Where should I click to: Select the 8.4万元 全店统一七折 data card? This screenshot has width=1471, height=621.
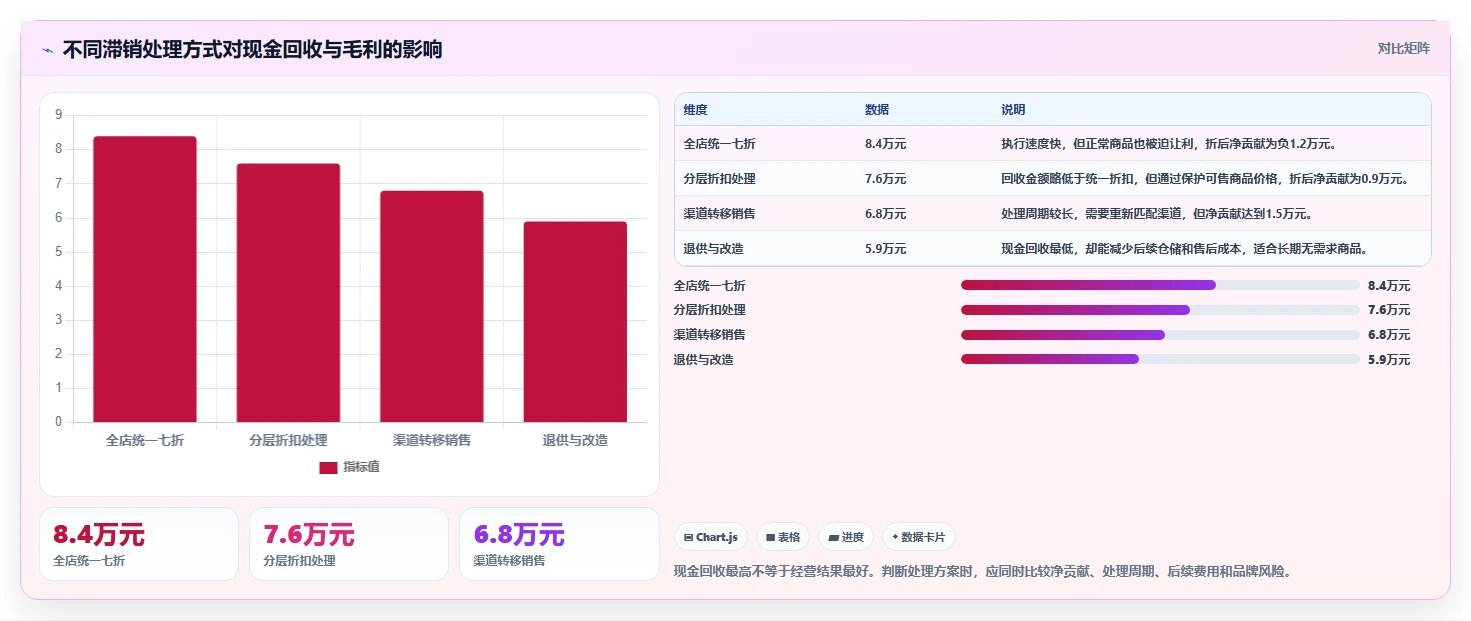[139, 544]
